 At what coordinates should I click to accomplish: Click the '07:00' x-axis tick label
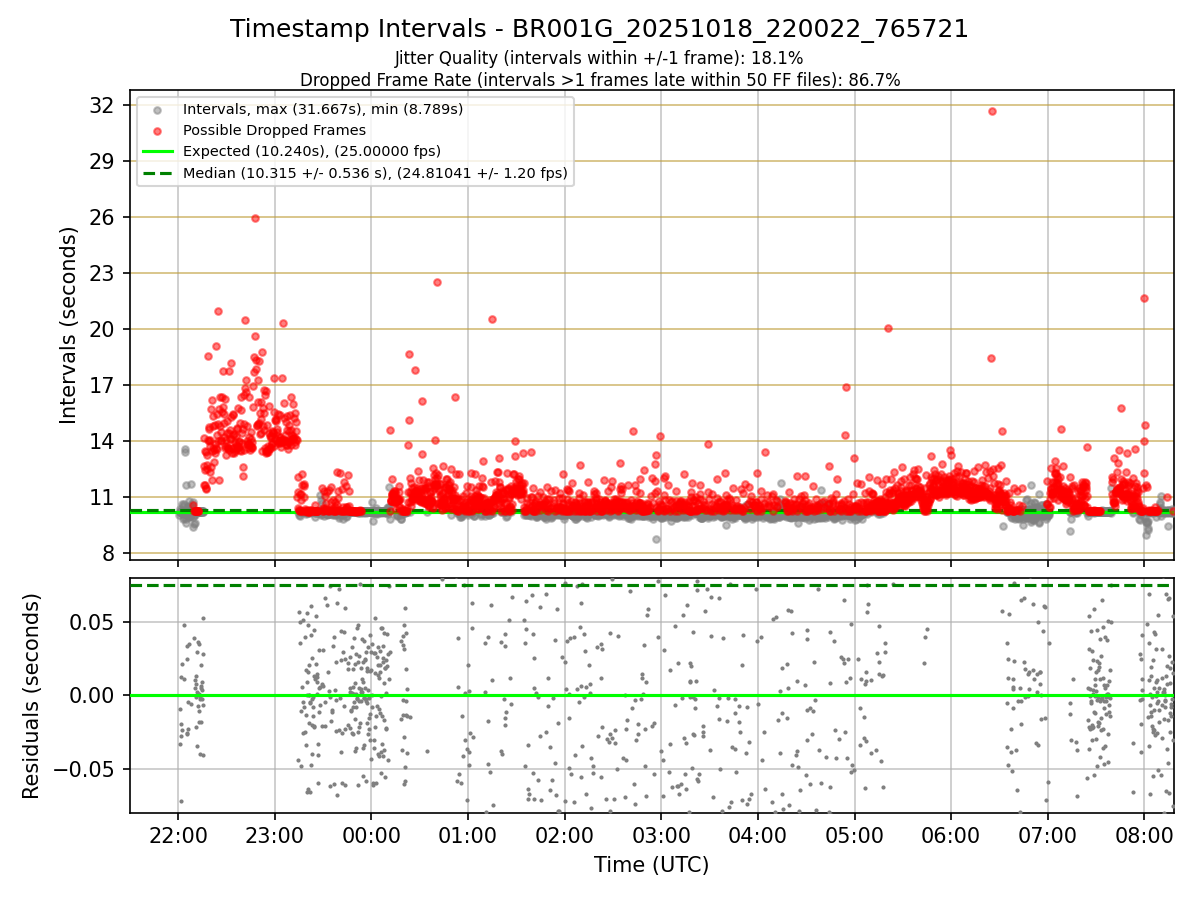pyautogui.click(x=1048, y=835)
